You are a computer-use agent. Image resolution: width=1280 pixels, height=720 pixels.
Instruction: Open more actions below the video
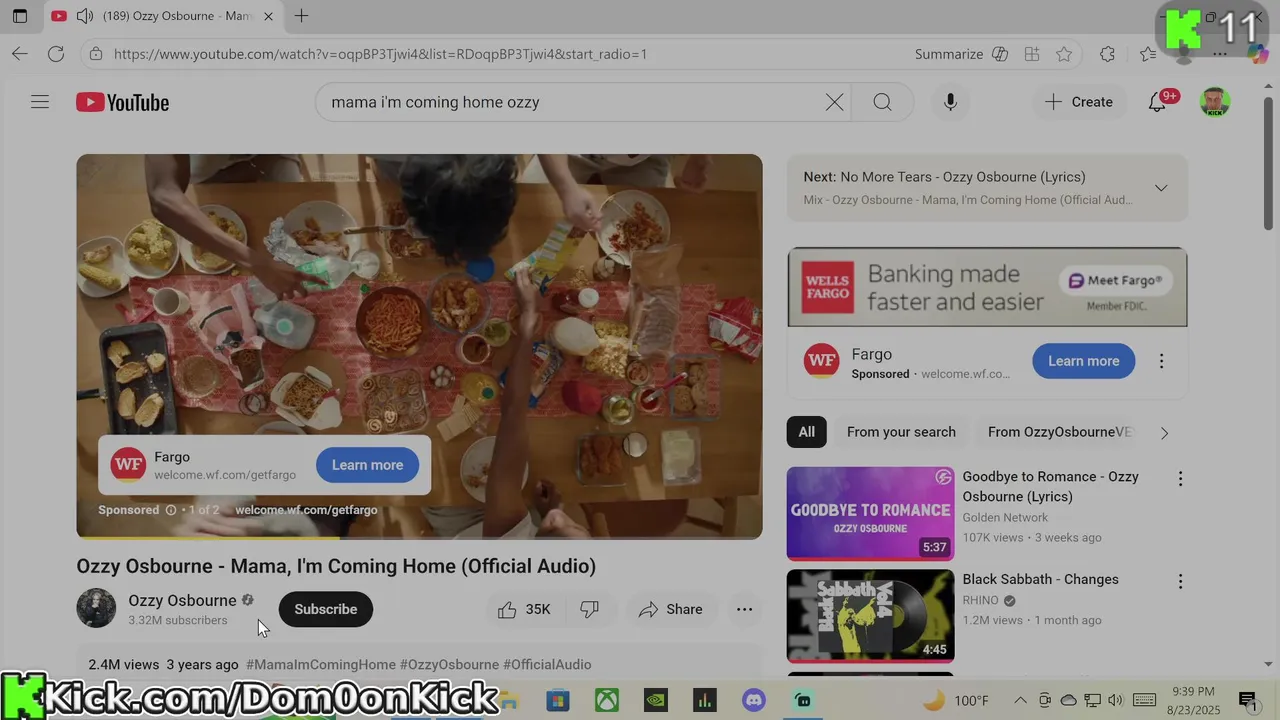click(x=744, y=609)
